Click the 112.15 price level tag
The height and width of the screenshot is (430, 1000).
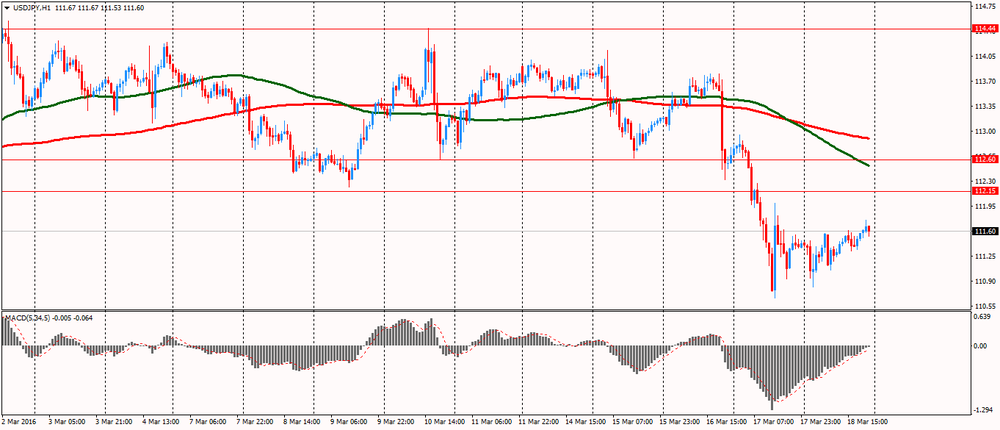[x=985, y=191]
